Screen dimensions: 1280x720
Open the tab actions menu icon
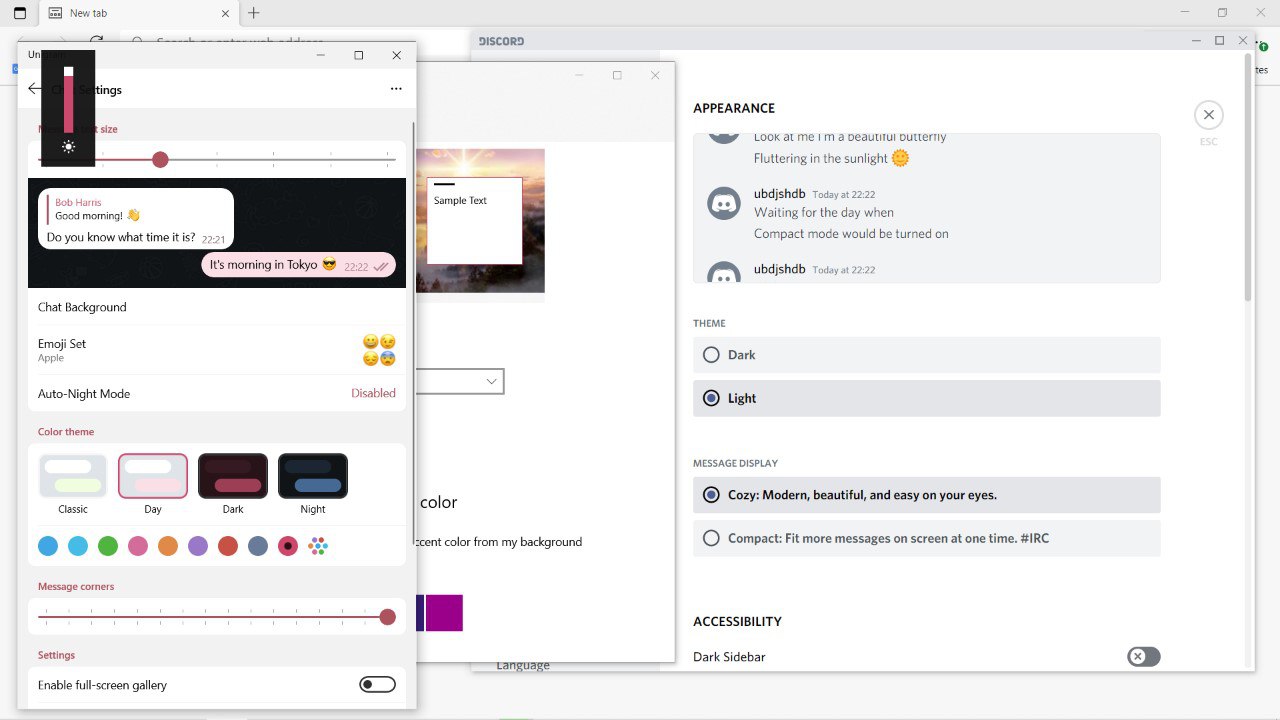[19, 13]
